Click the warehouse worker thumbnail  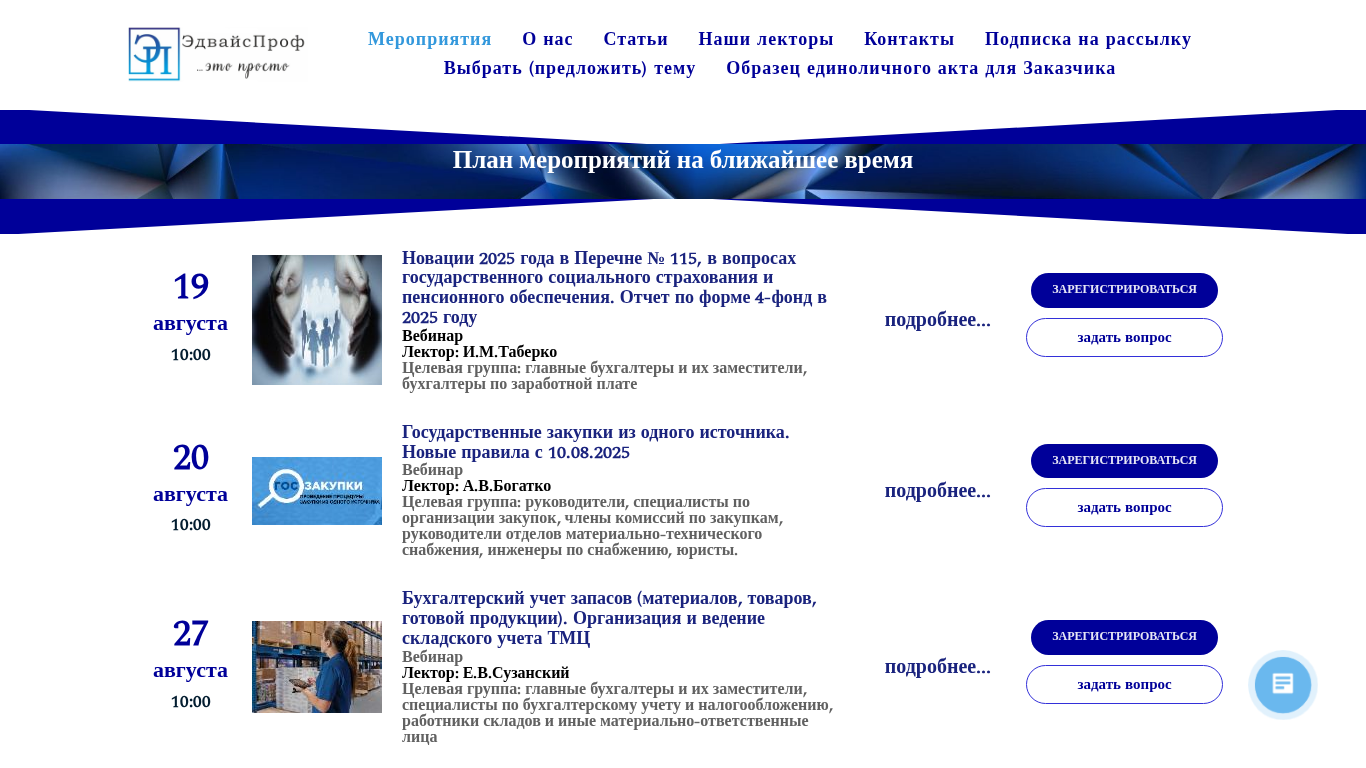(317, 667)
